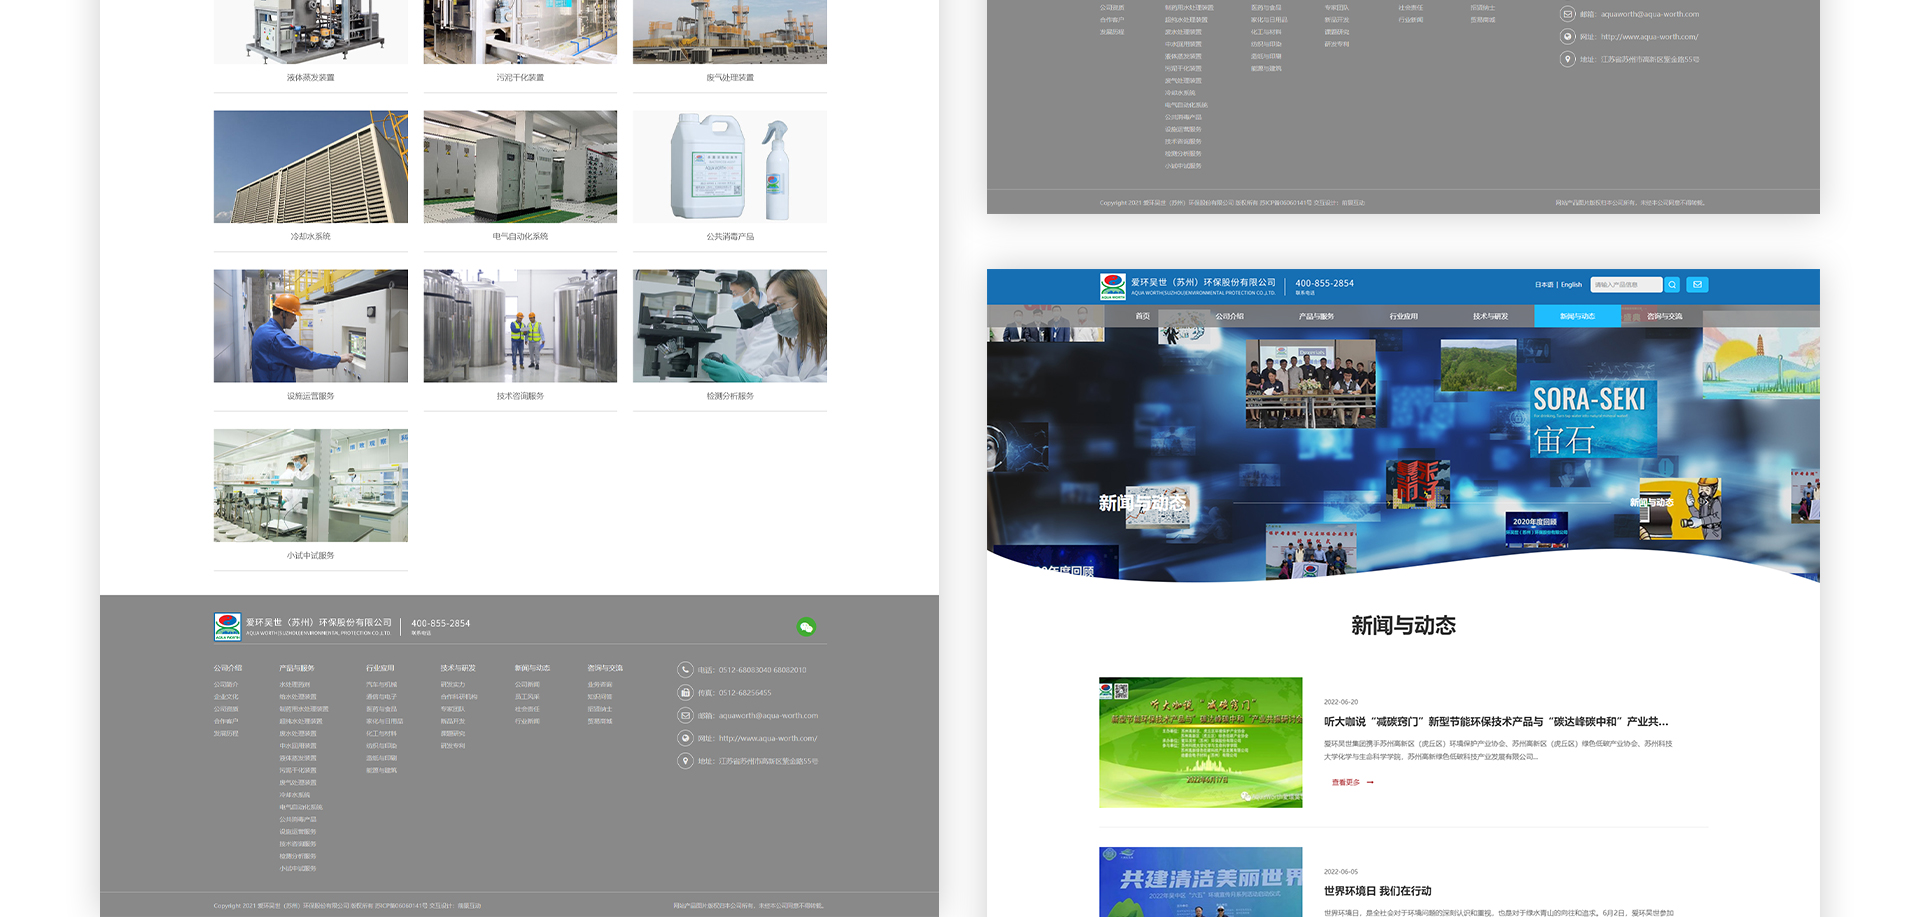Click the 汽车与机械 link in left footer
The image size is (1920, 917).
coord(382,685)
